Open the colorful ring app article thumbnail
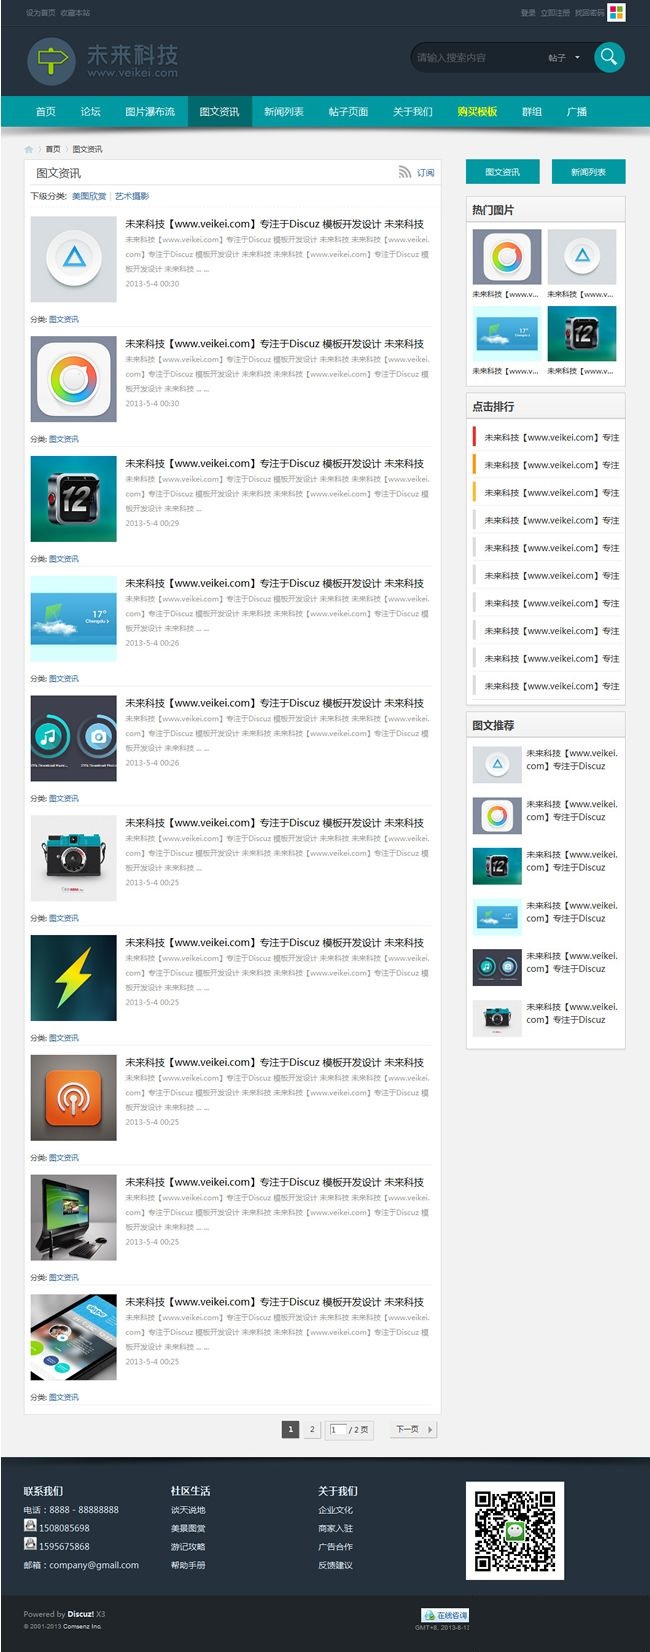650x1652 pixels. 74,379
